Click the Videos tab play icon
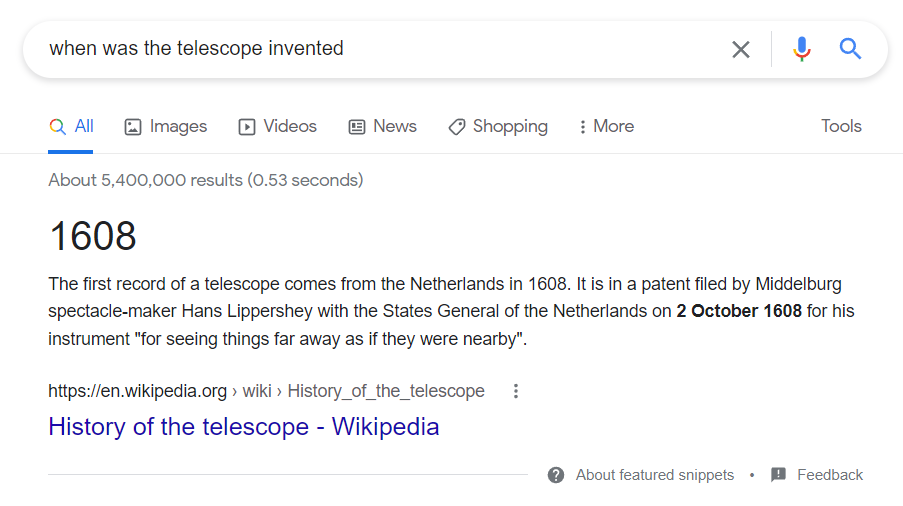 [246, 127]
